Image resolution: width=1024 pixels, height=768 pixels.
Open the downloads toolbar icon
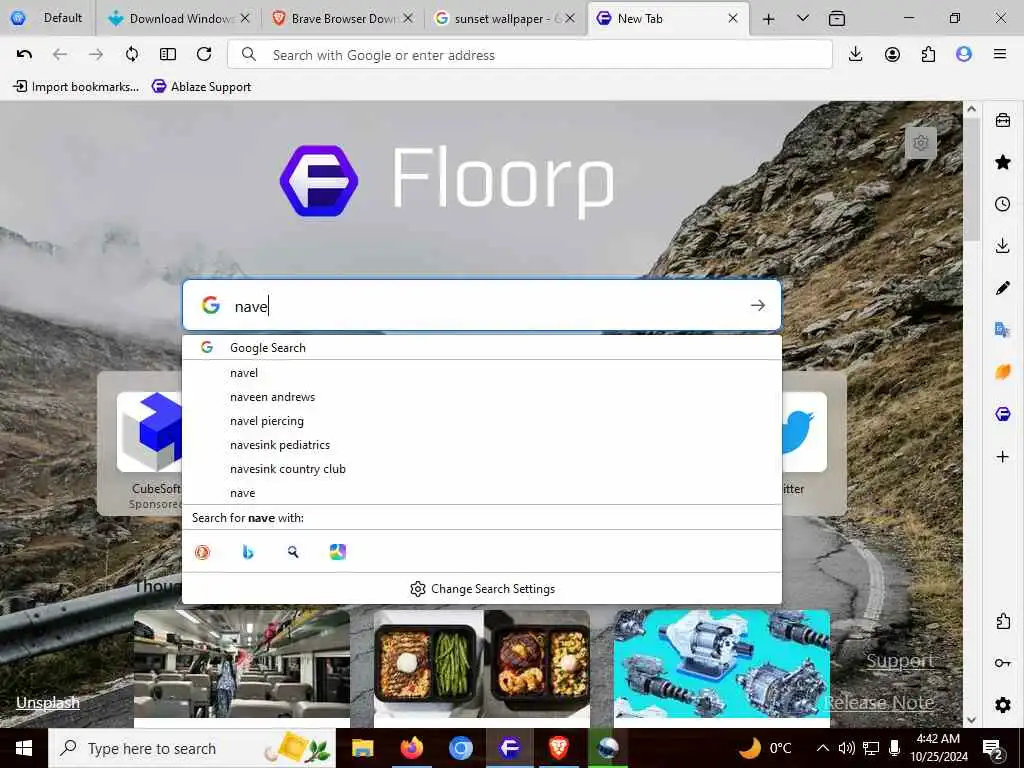(x=856, y=54)
